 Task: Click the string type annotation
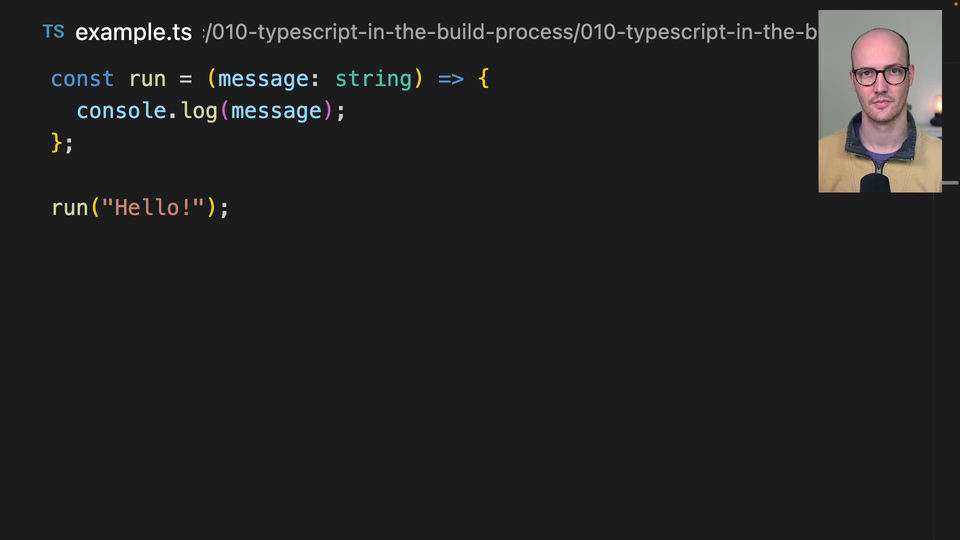click(x=373, y=78)
